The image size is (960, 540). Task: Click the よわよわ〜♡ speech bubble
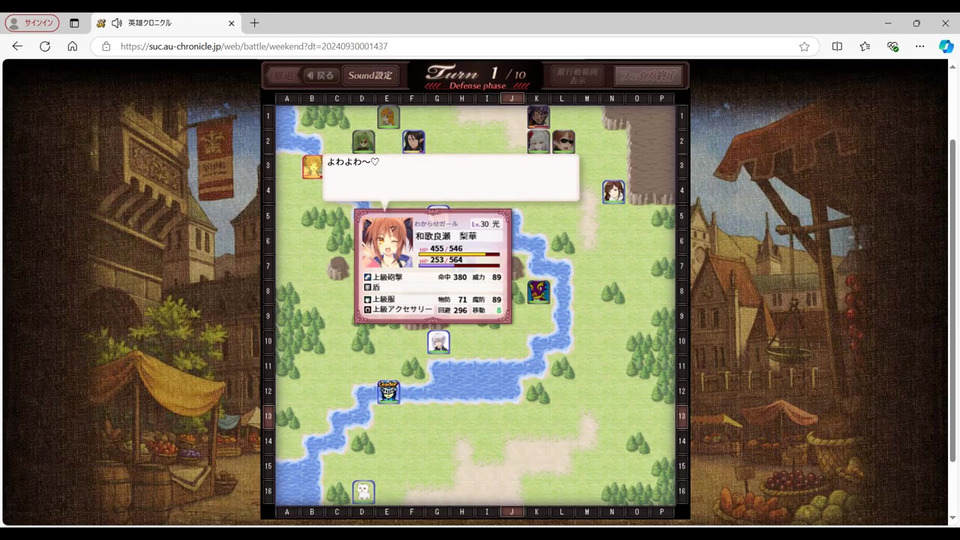[451, 178]
